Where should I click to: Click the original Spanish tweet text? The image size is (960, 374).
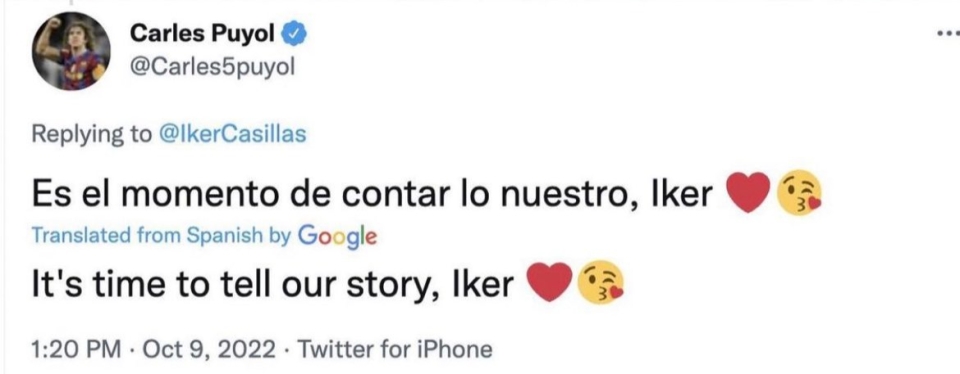point(371,193)
